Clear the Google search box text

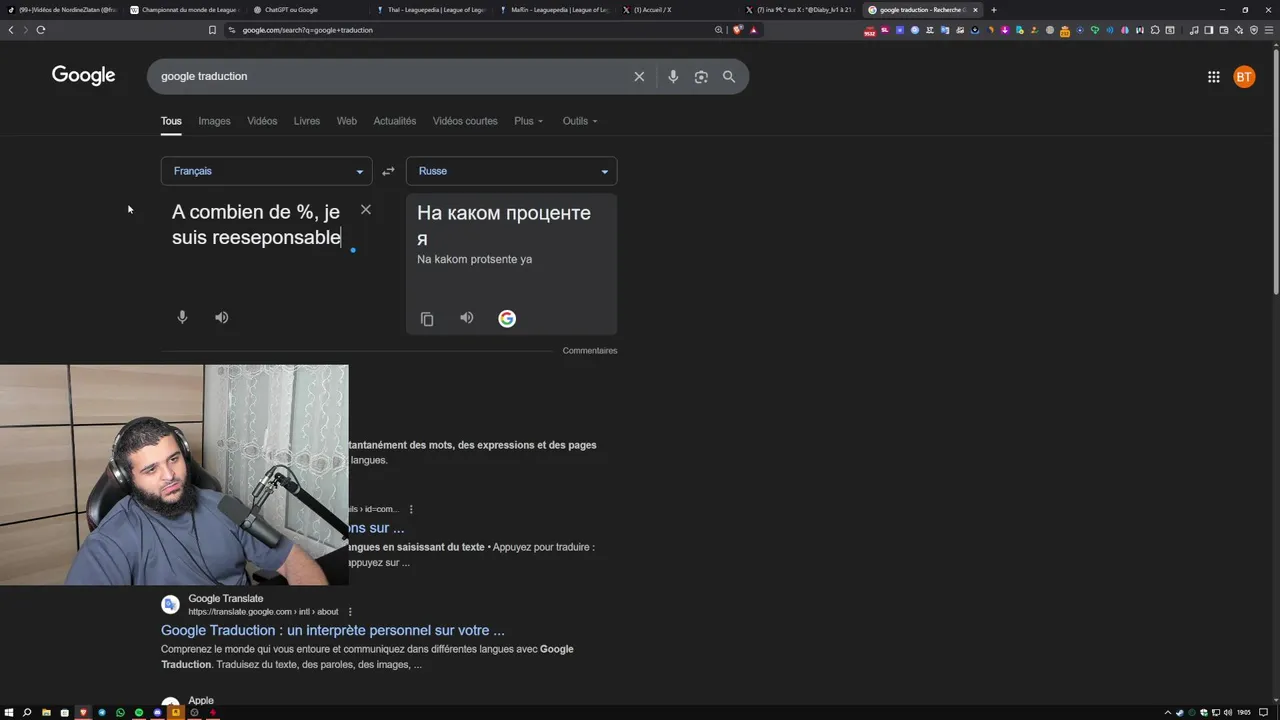click(x=639, y=76)
